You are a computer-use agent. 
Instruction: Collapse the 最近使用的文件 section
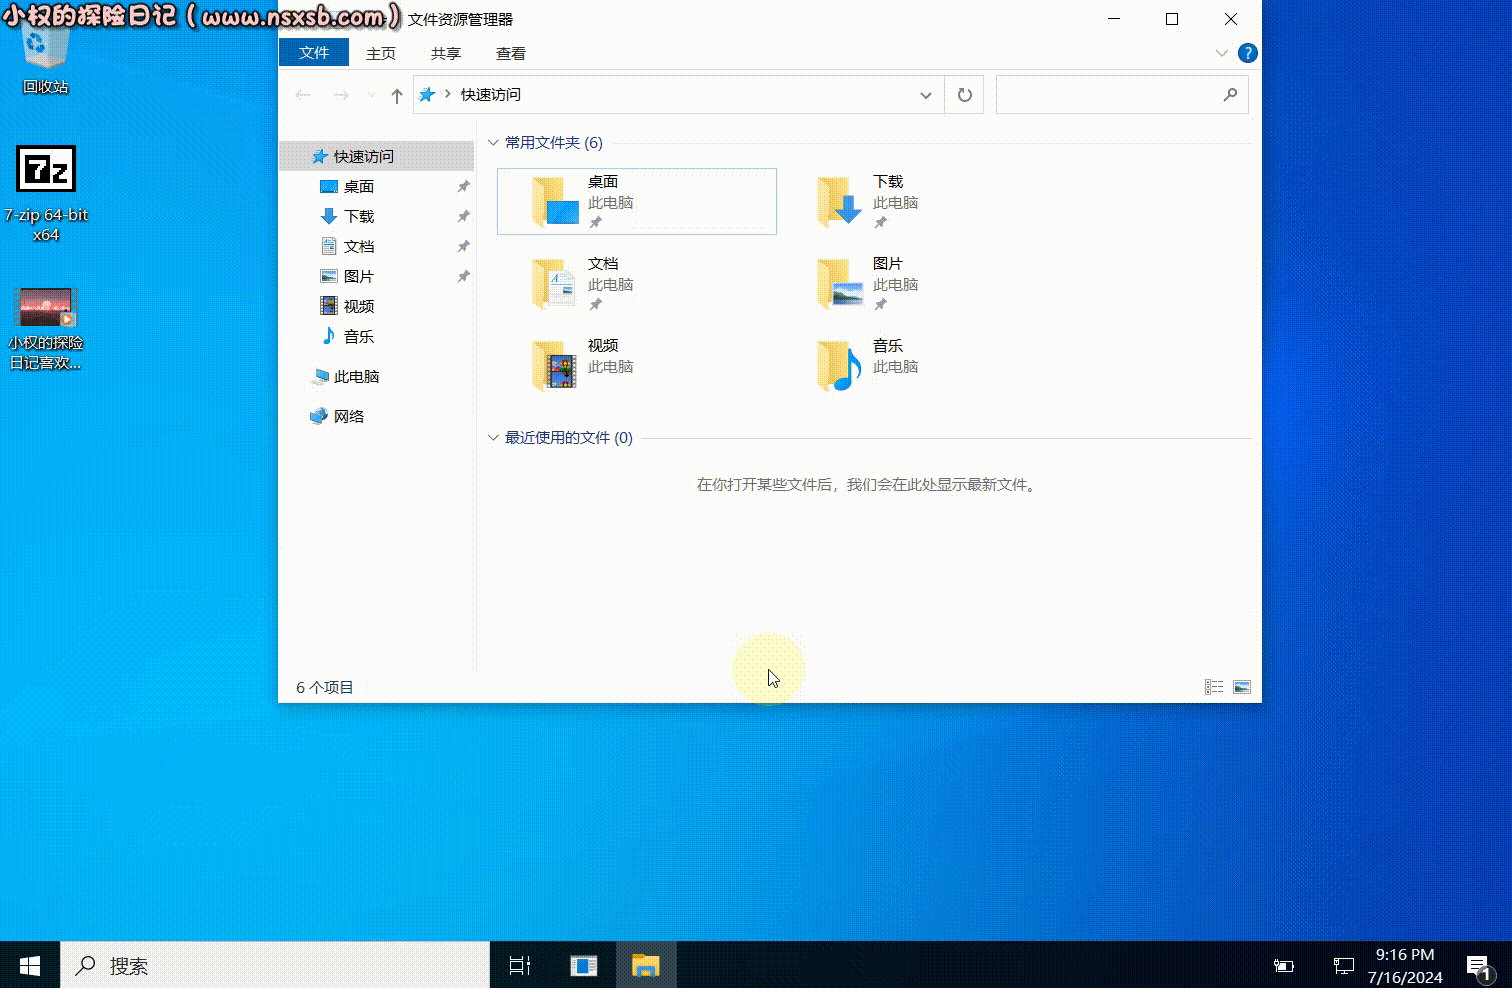[x=493, y=438]
